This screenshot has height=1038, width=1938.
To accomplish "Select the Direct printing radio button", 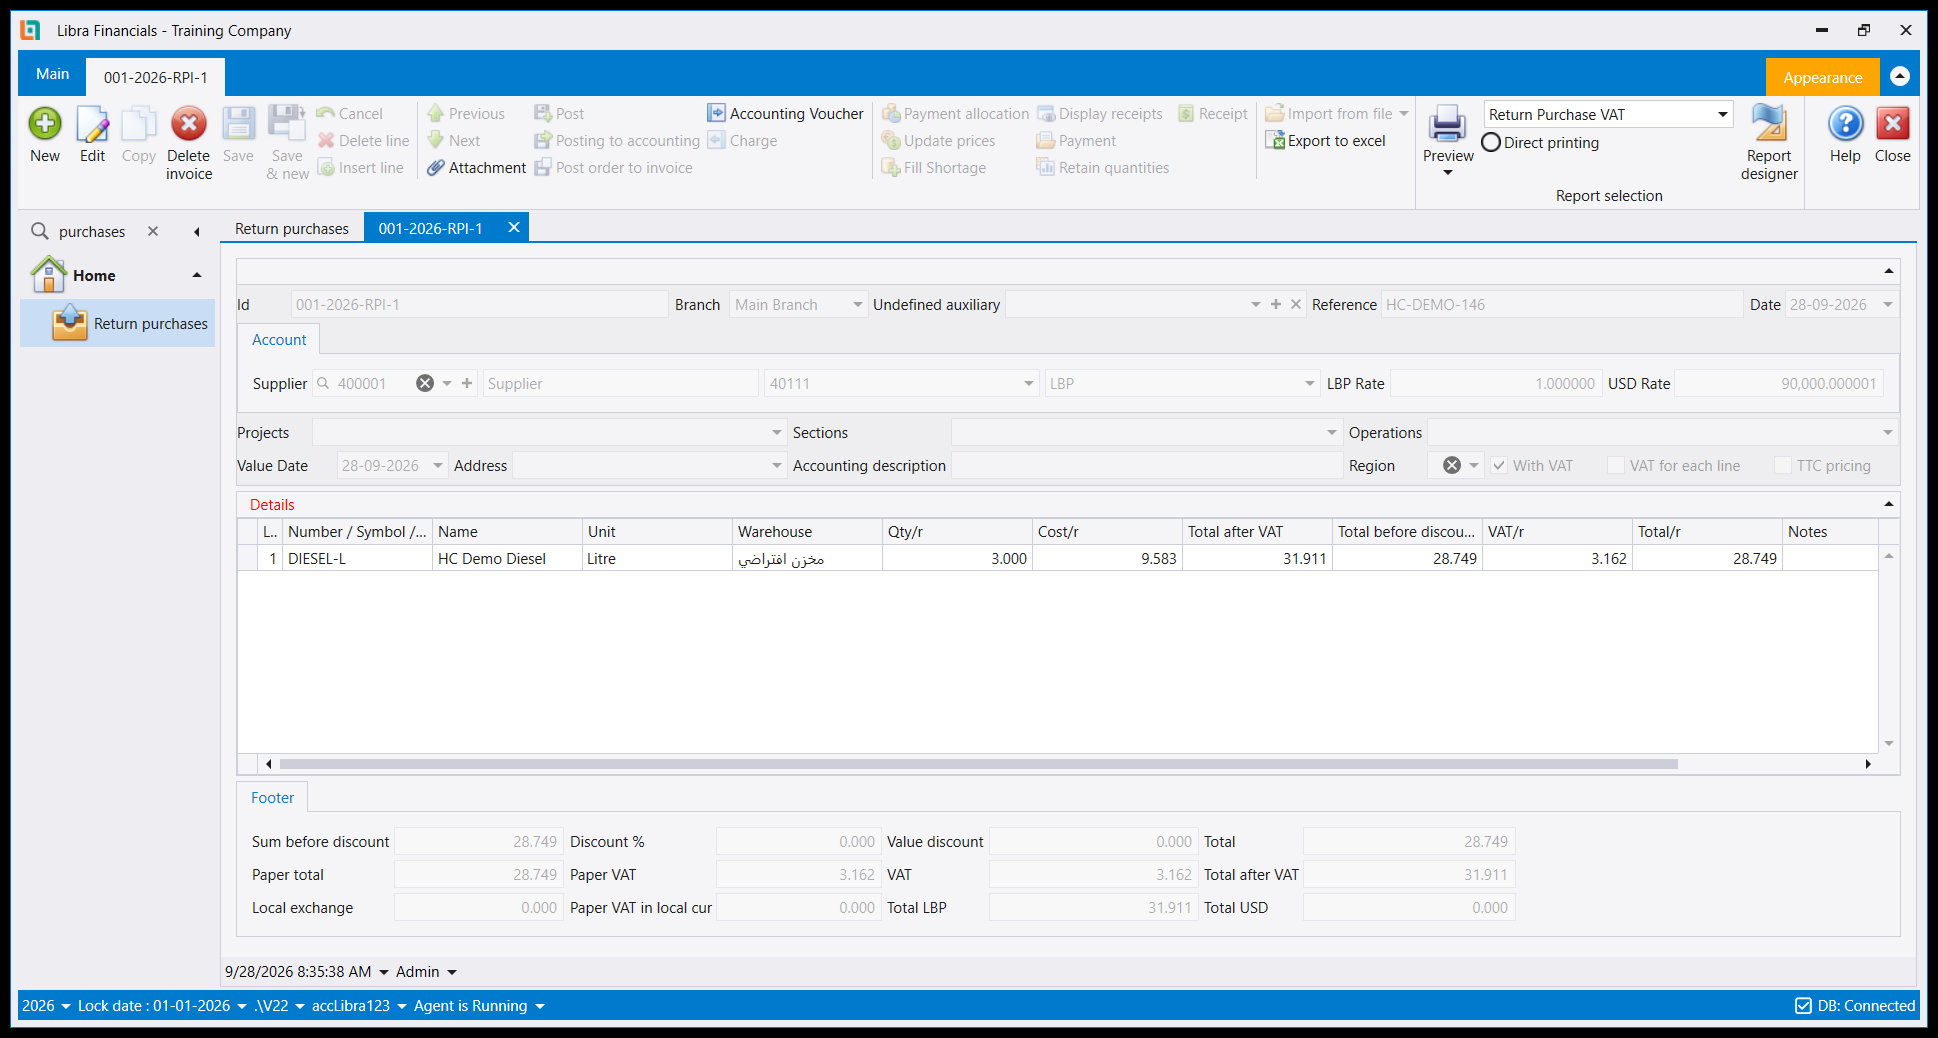I will coord(1491,143).
